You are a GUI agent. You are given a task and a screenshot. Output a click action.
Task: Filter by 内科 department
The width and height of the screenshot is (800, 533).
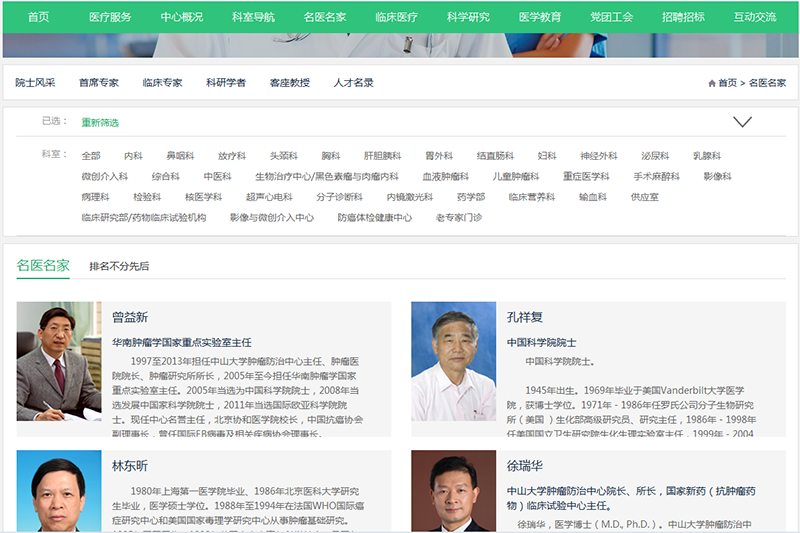pyautogui.click(x=133, y=156)
